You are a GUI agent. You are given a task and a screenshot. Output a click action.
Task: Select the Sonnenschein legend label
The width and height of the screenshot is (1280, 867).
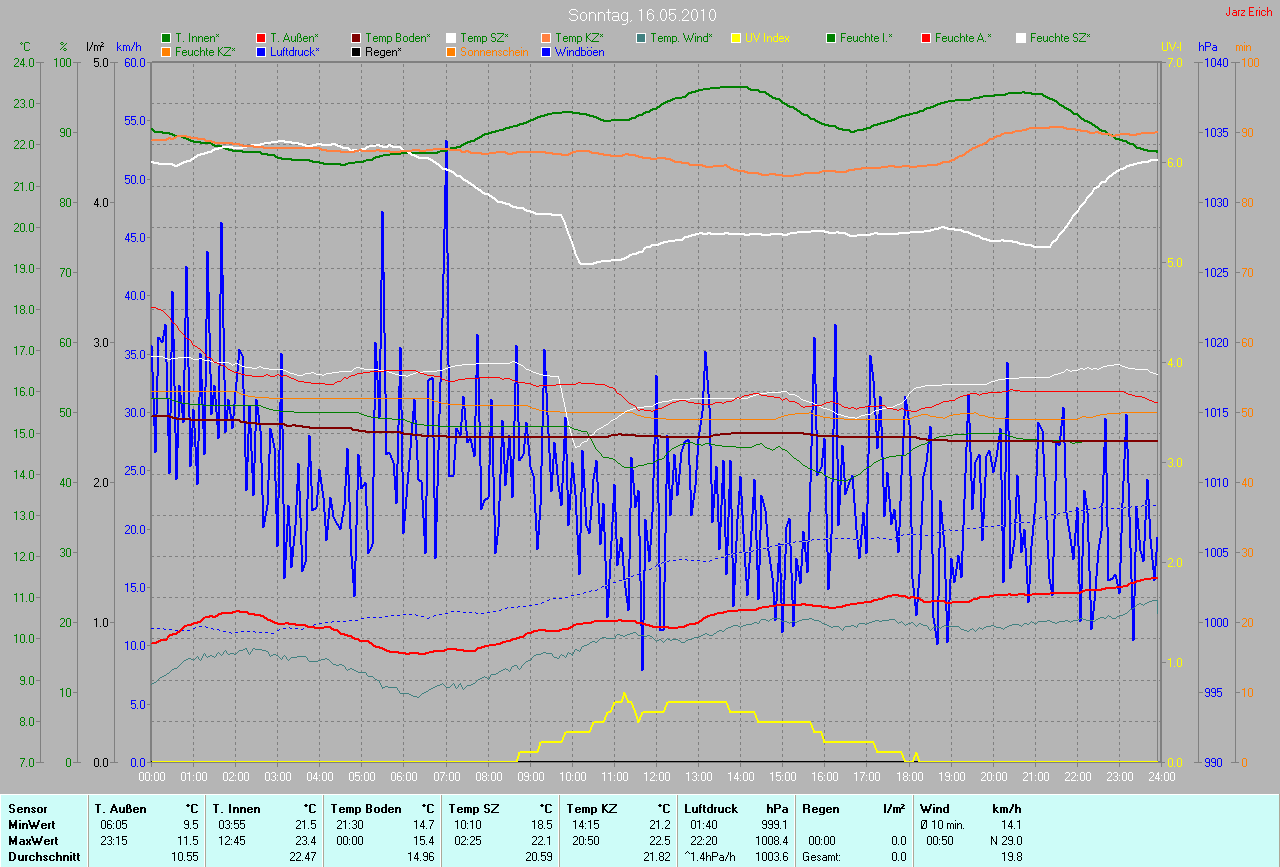coord(494,51)
